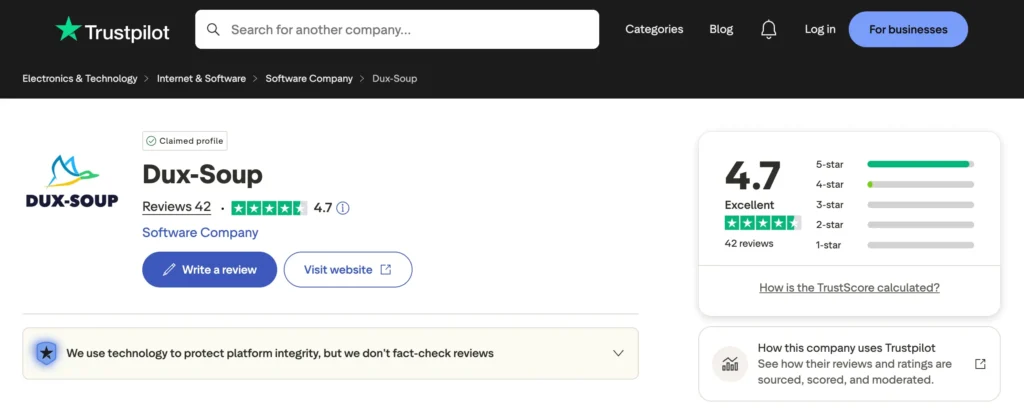Open notifications bell icon
The image size is (1024, 408).
(769, 29)
